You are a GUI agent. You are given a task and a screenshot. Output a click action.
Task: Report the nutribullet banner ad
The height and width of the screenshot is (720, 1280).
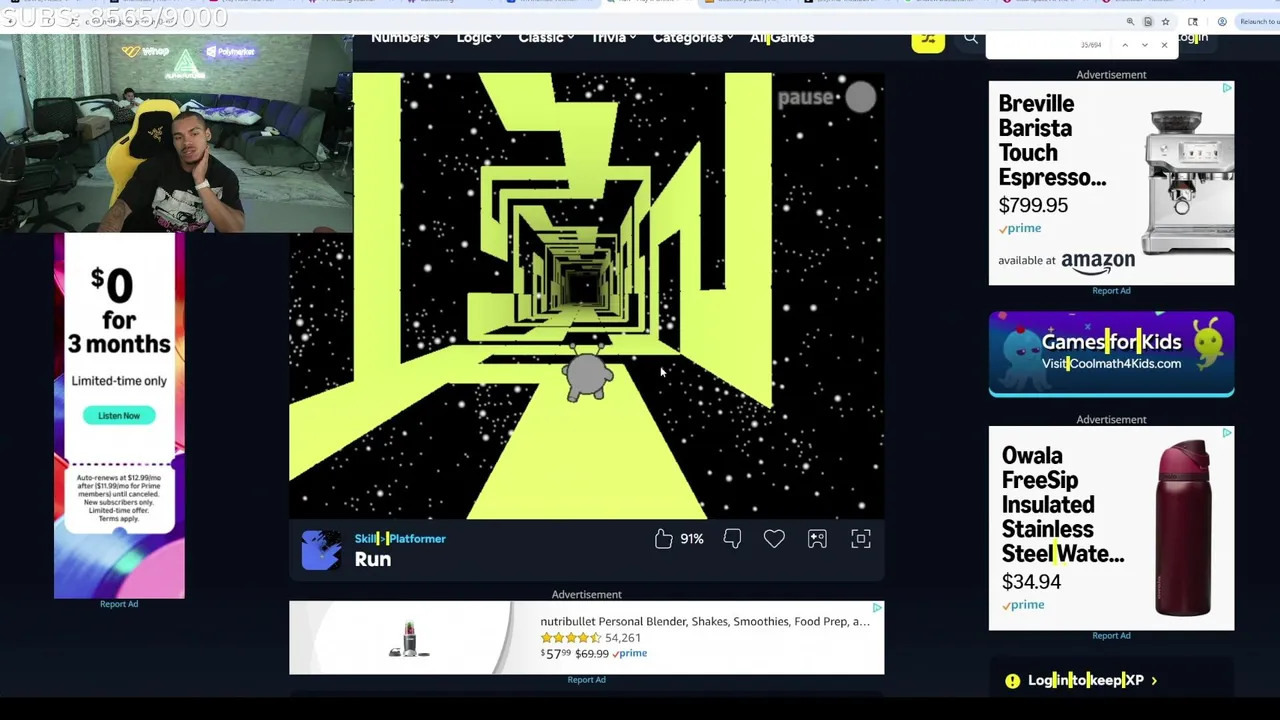tap(586, 680)
